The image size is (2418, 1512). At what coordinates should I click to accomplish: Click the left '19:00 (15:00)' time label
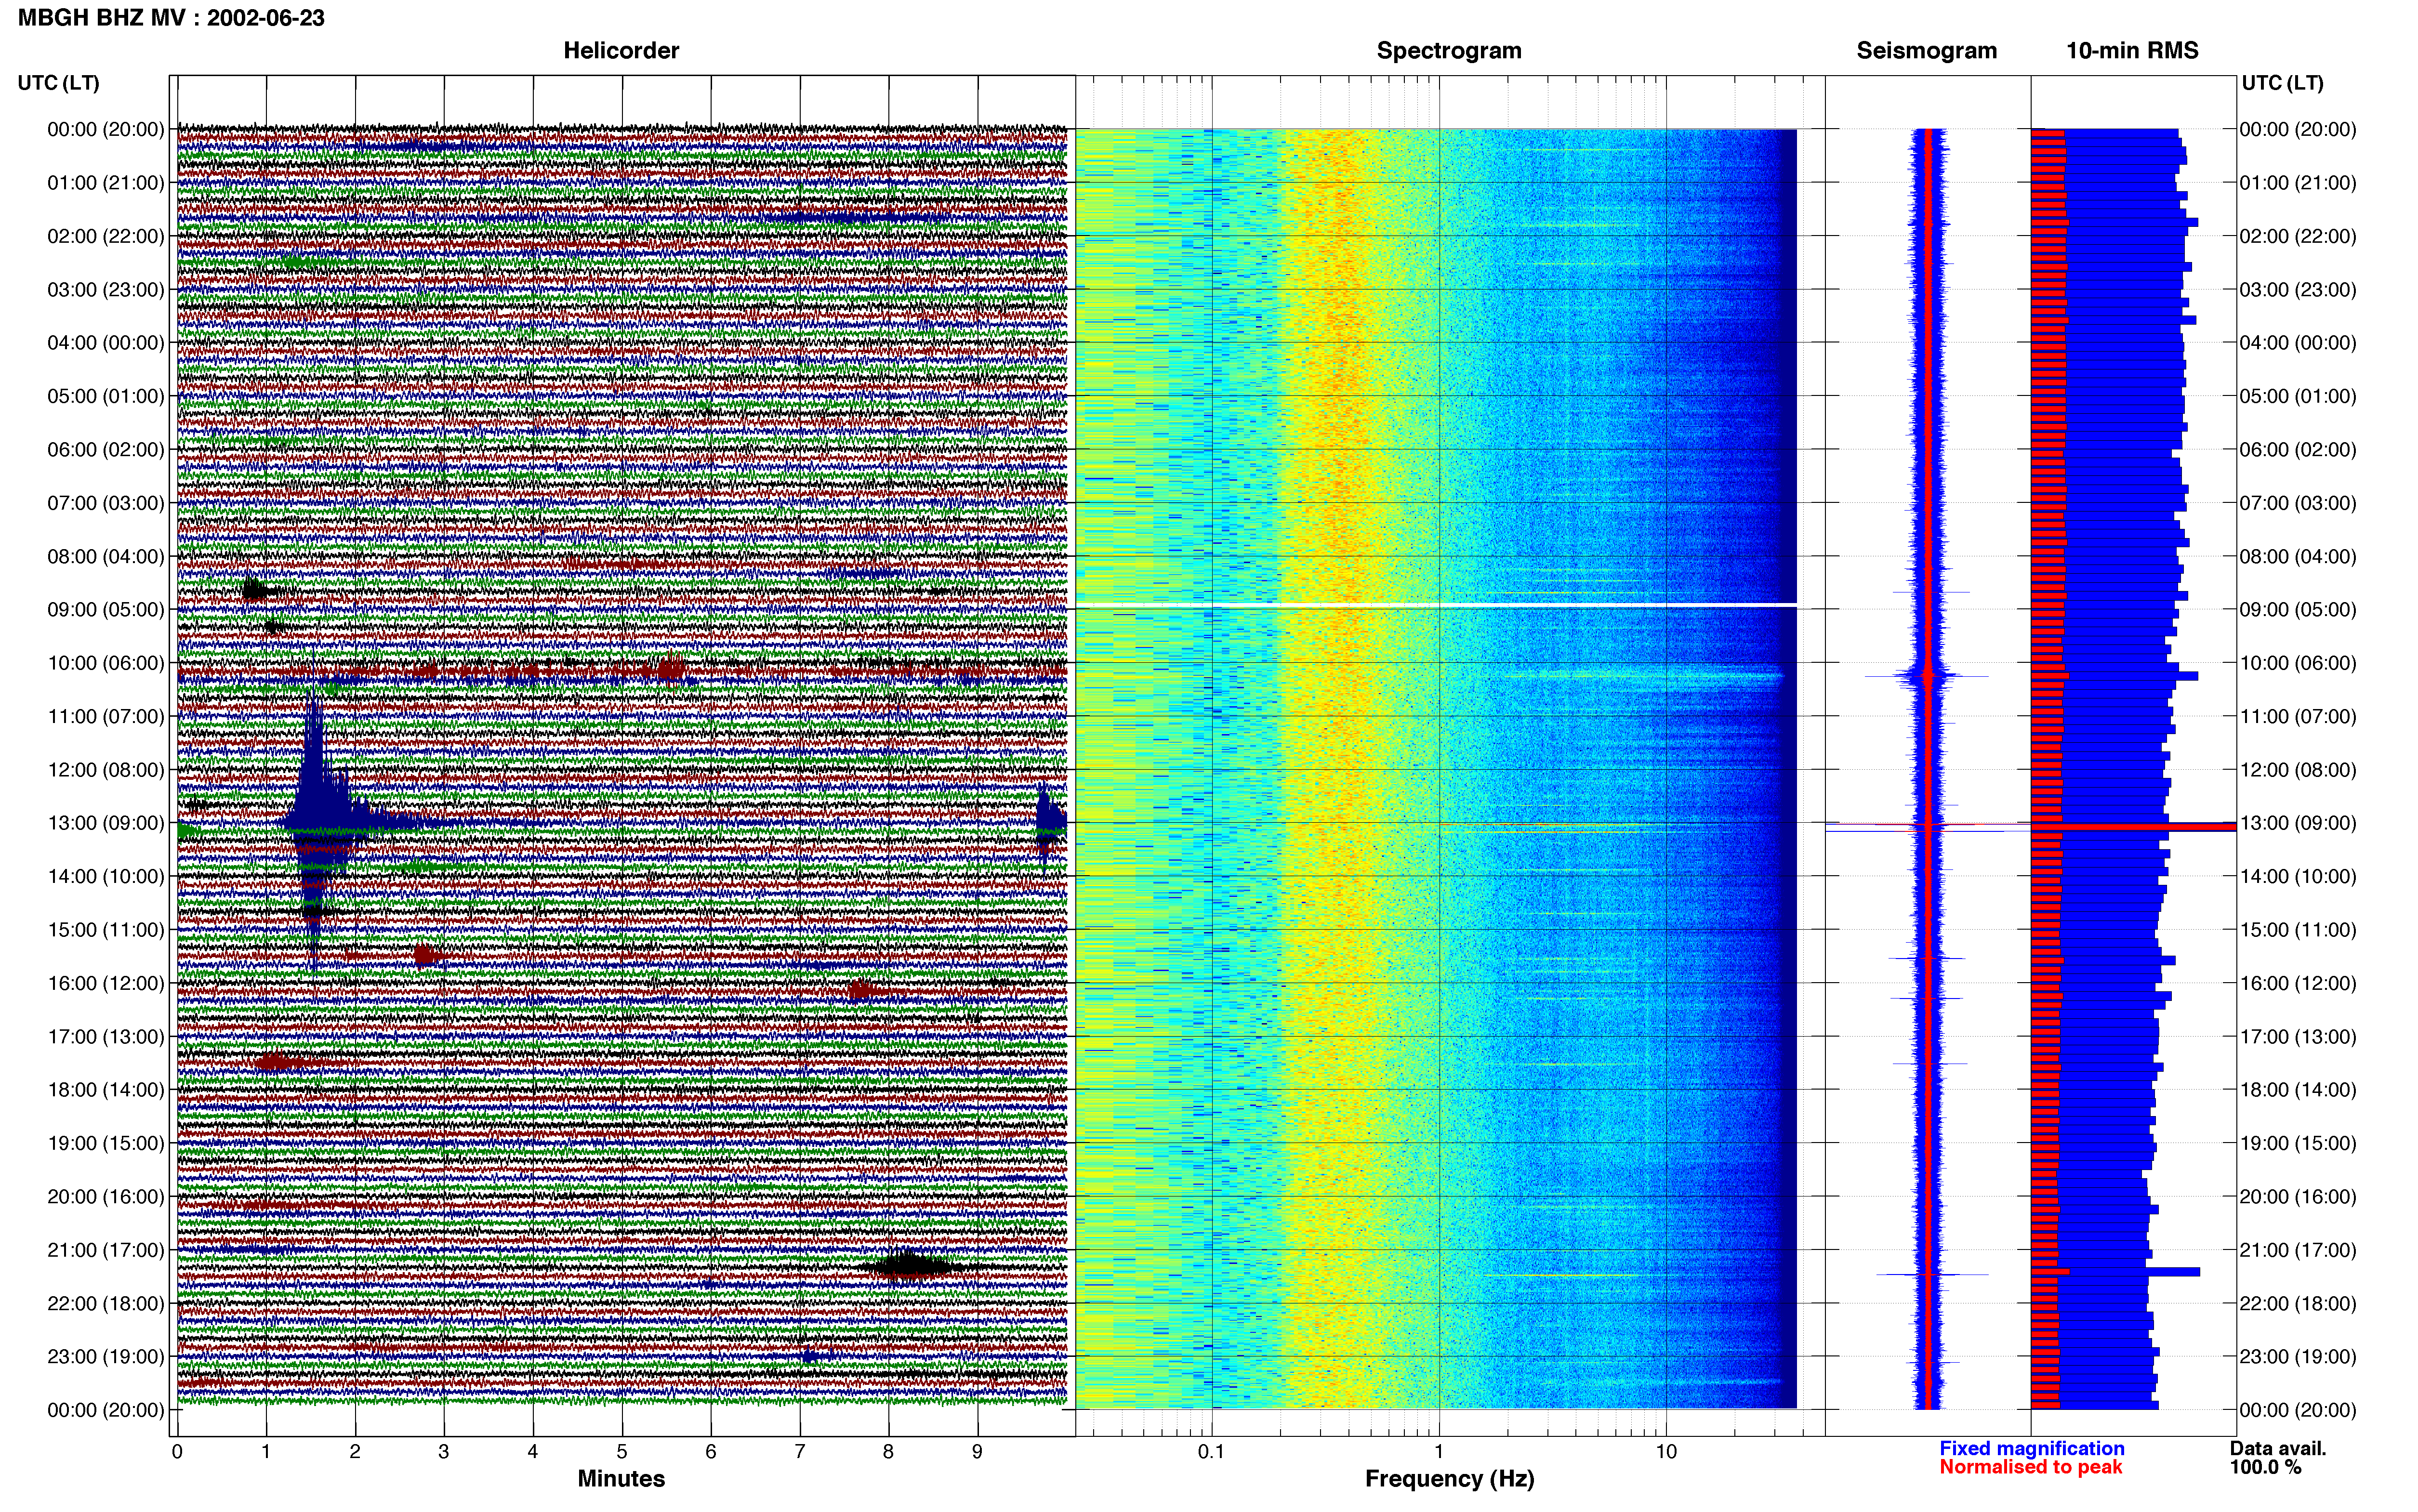click(106, 1143)
